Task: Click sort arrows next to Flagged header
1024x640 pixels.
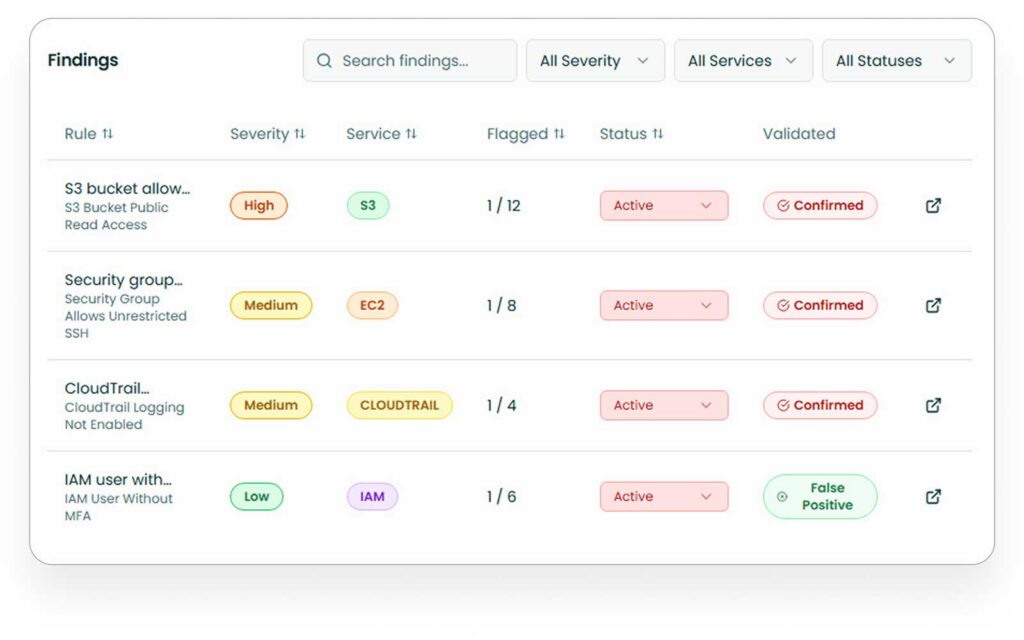Action: [558, 132]
